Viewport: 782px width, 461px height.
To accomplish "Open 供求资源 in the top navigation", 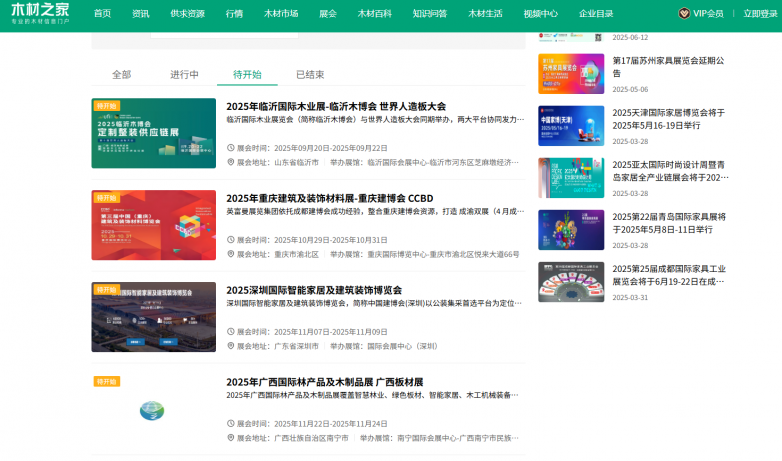I will coord(187,14).
